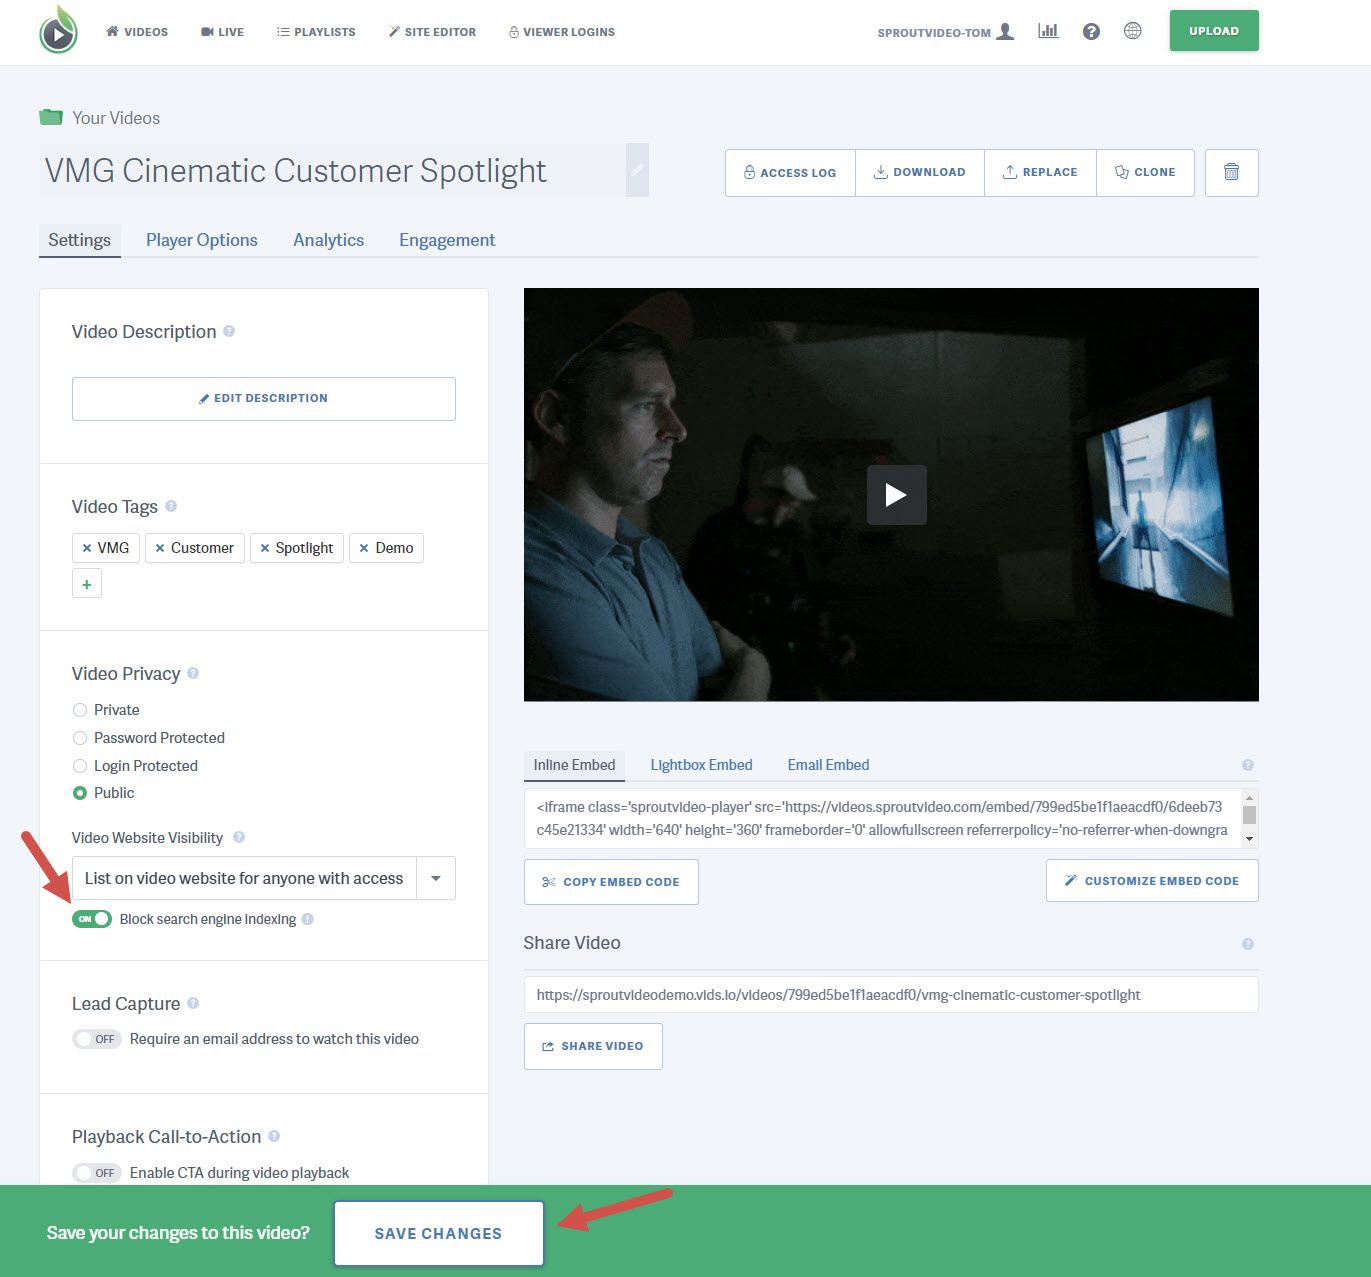Click the Clone button
The height and width of the screenshot is (1277, 1371).
pyautogui.click(x=1146, y=172)
